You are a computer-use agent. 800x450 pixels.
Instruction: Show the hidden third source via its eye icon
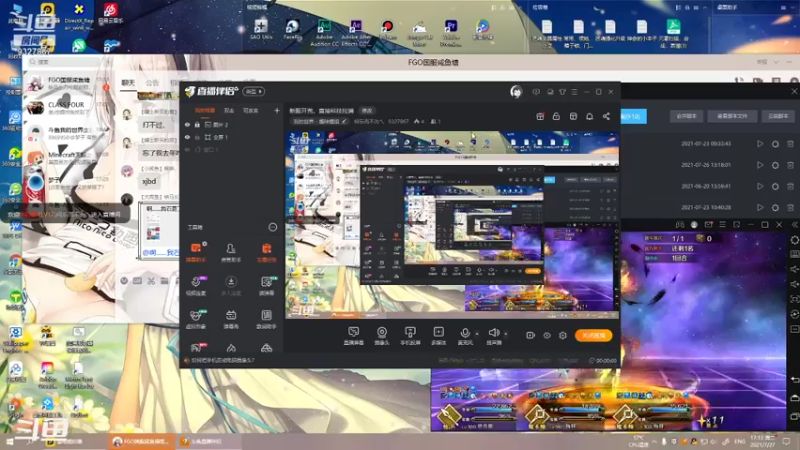[x=187, y=149]
